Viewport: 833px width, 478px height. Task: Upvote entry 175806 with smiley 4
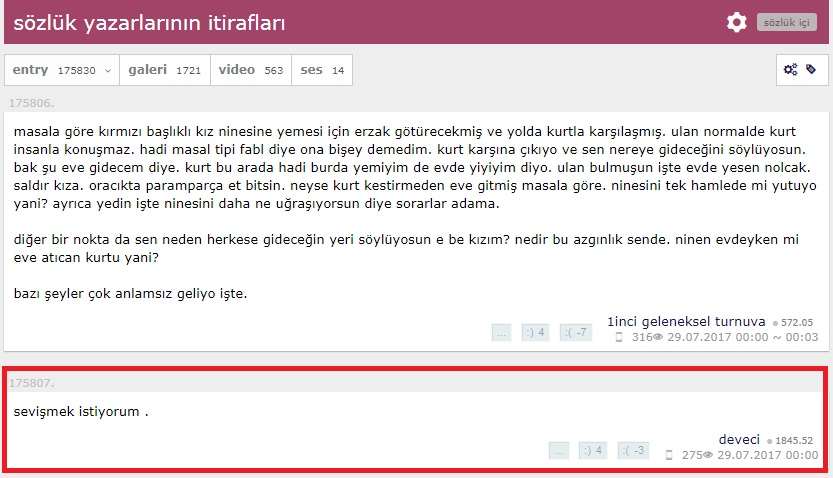pyautogui.click(x=535, y=332)
